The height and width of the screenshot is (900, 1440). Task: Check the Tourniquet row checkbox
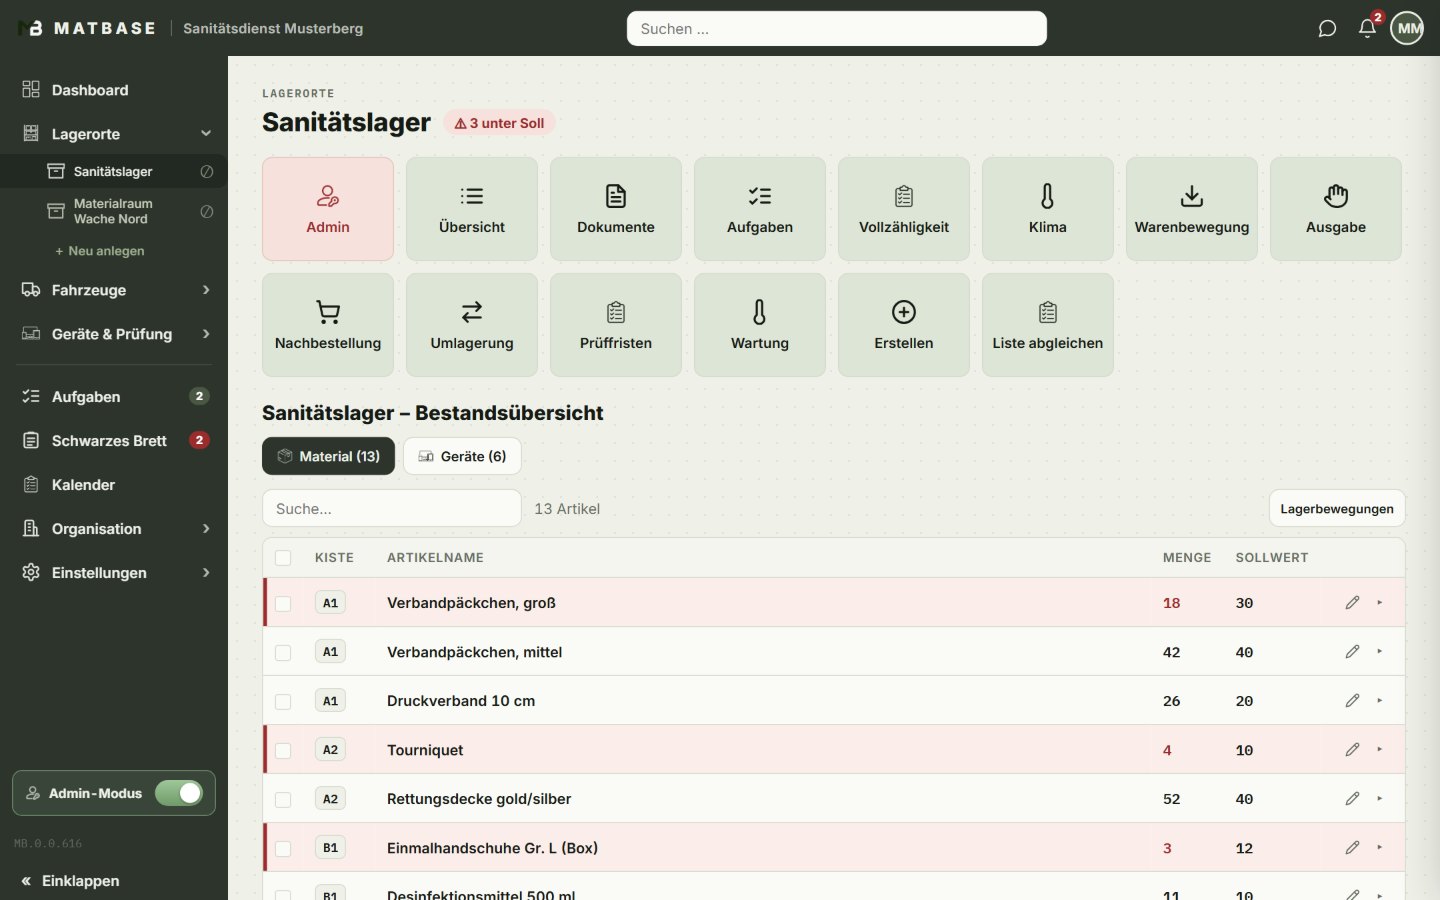[283, 750]
